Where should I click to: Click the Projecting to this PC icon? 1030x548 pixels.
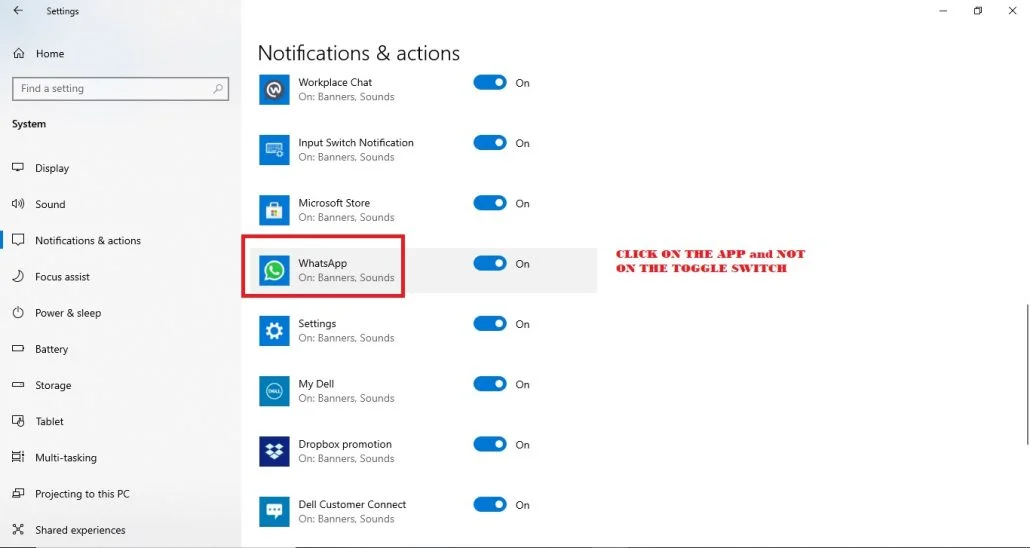click(18, 493)
